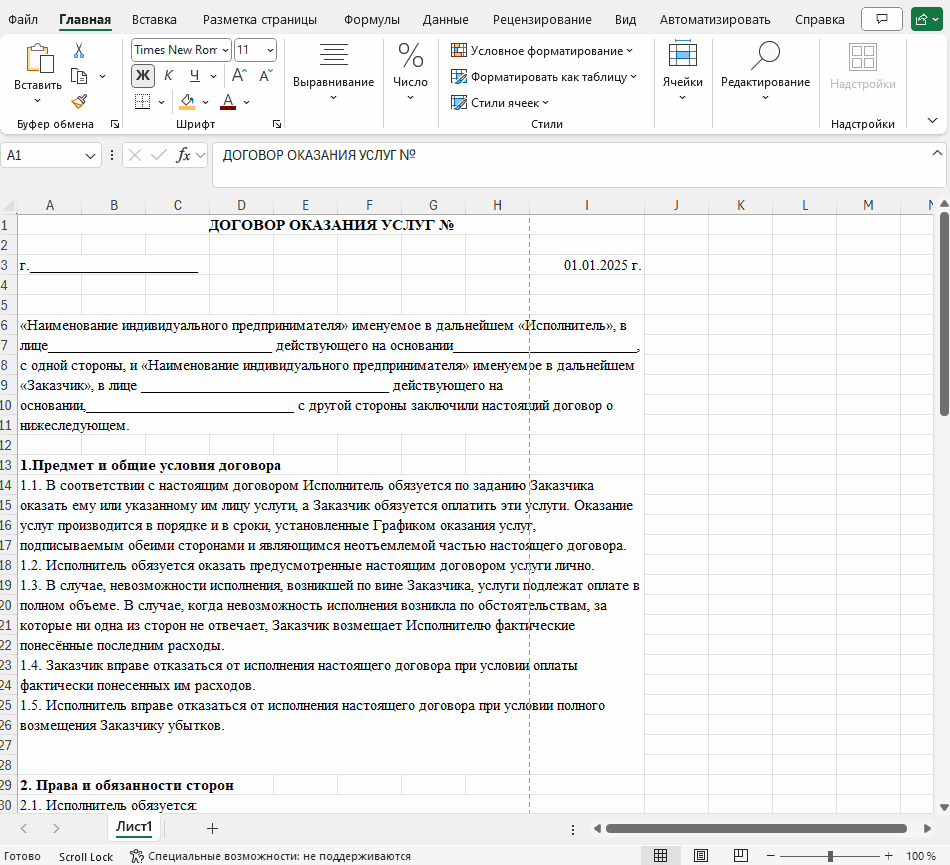Switch to Page Layout view in status bar
The image size is (950, 865).
coord(701,856)
